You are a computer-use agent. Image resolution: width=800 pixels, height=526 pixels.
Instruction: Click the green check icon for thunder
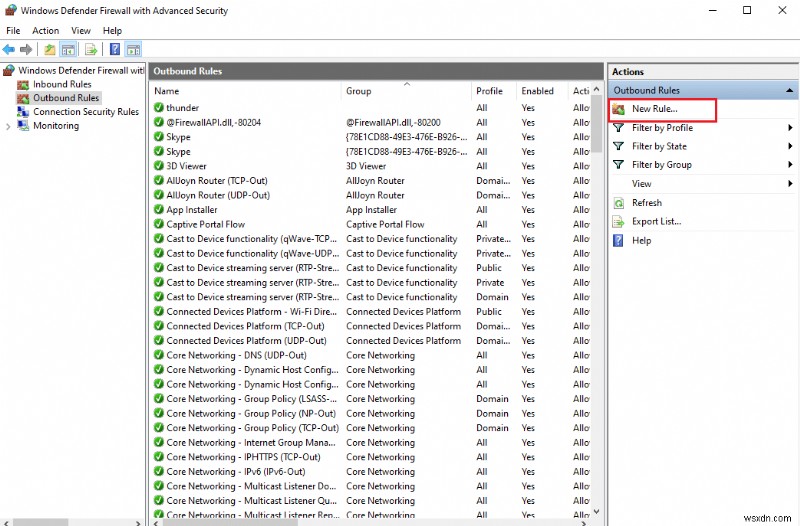point(159,108)
